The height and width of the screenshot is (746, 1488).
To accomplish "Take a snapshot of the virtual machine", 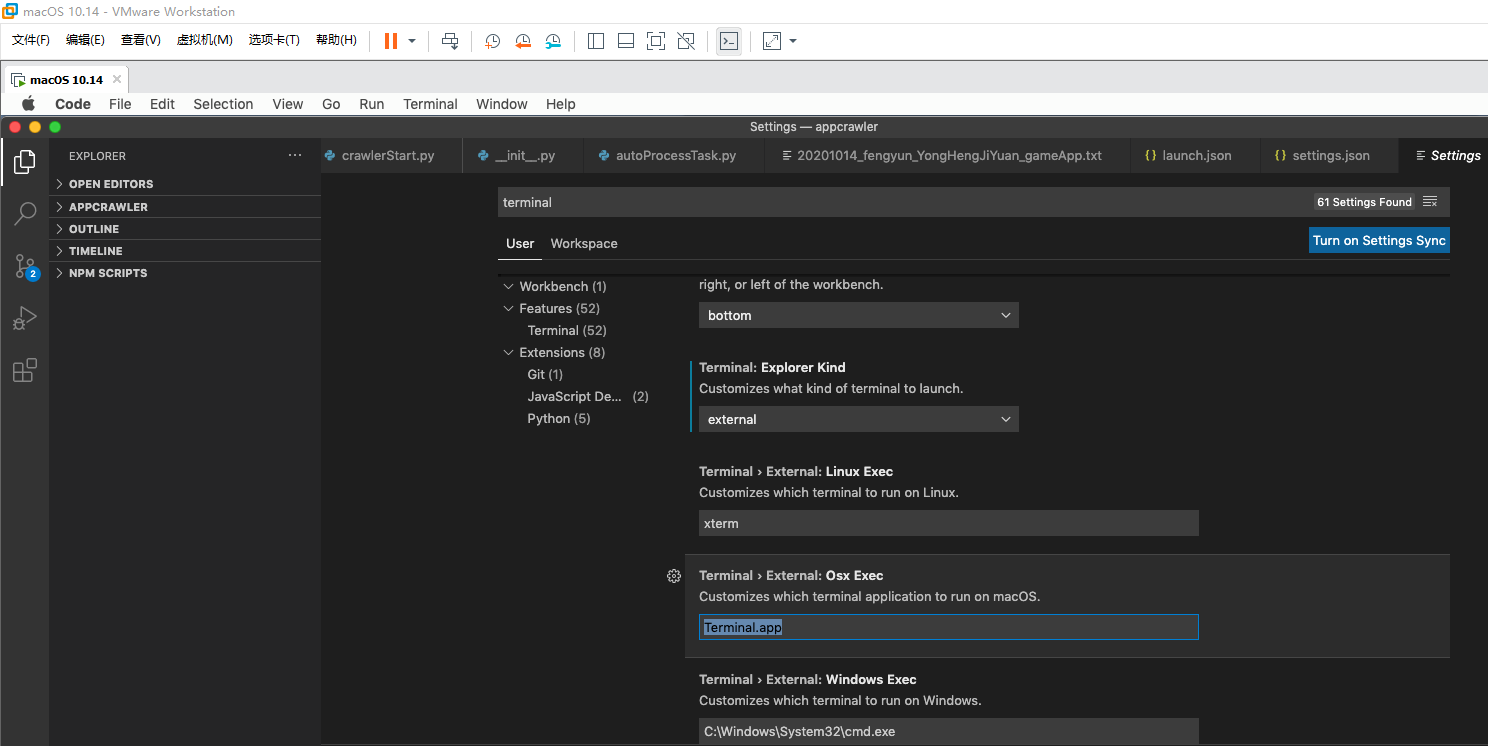I will click(493, 41).
